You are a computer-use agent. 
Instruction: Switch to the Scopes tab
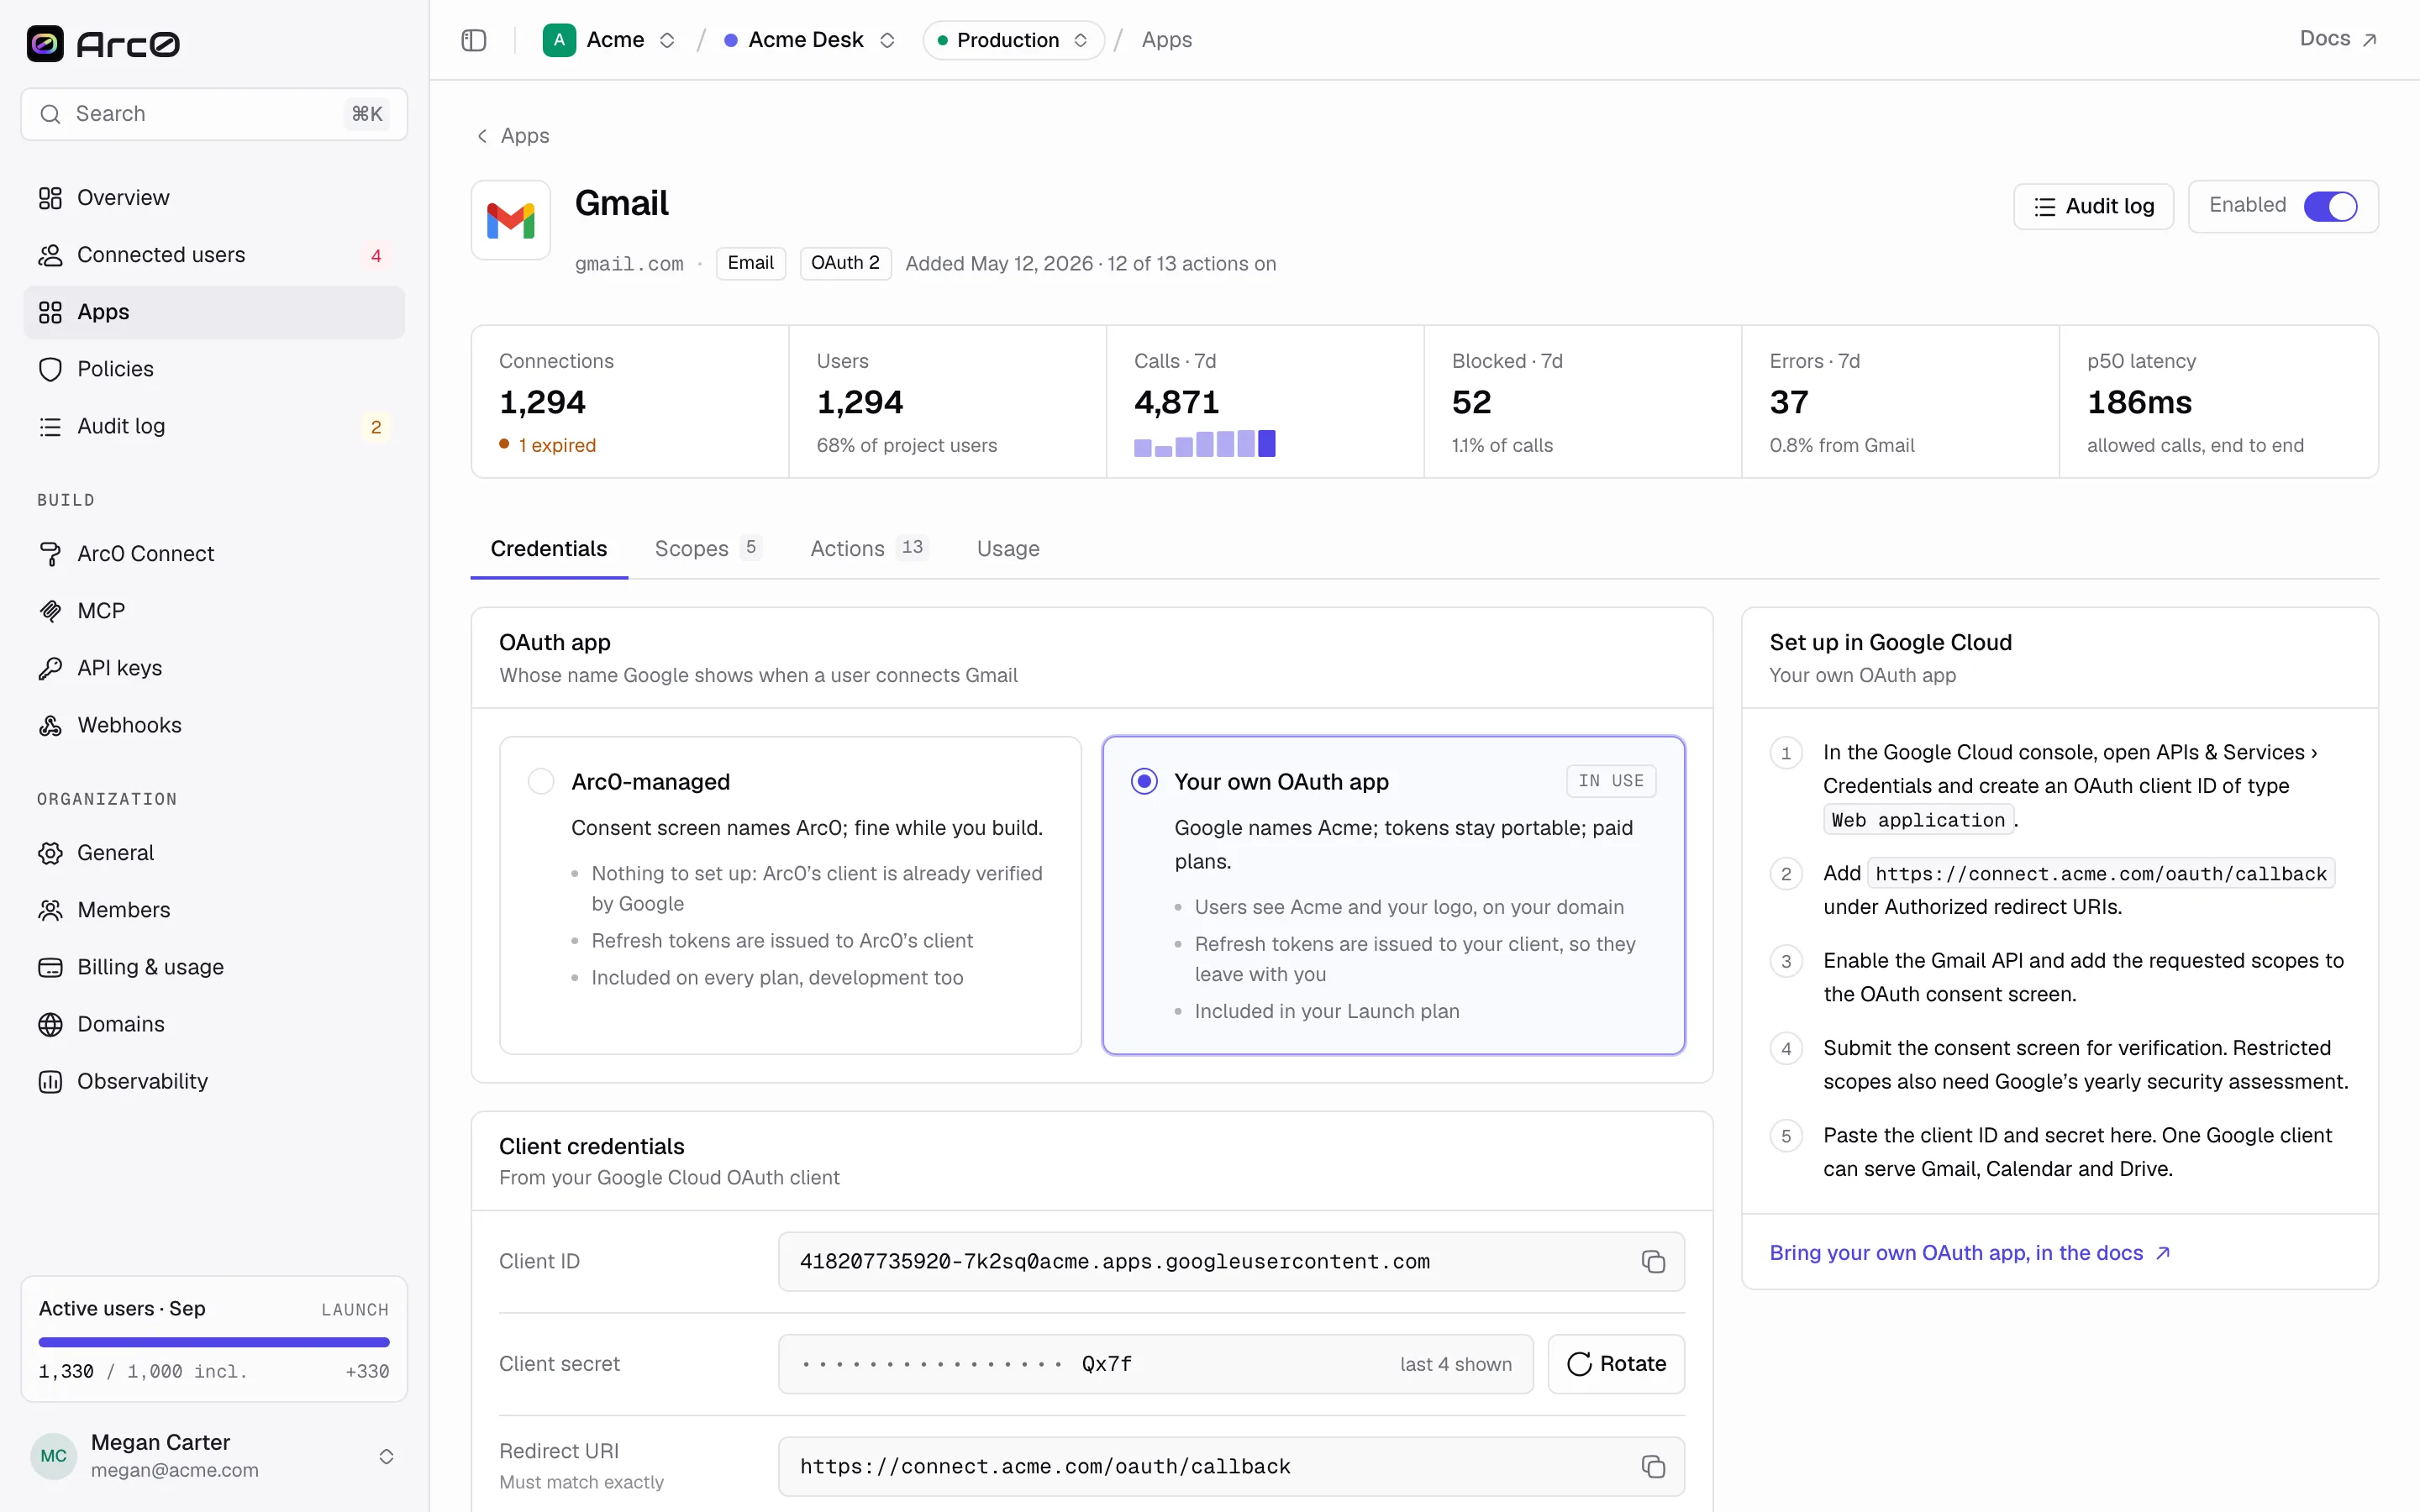(x=708, y=549)
